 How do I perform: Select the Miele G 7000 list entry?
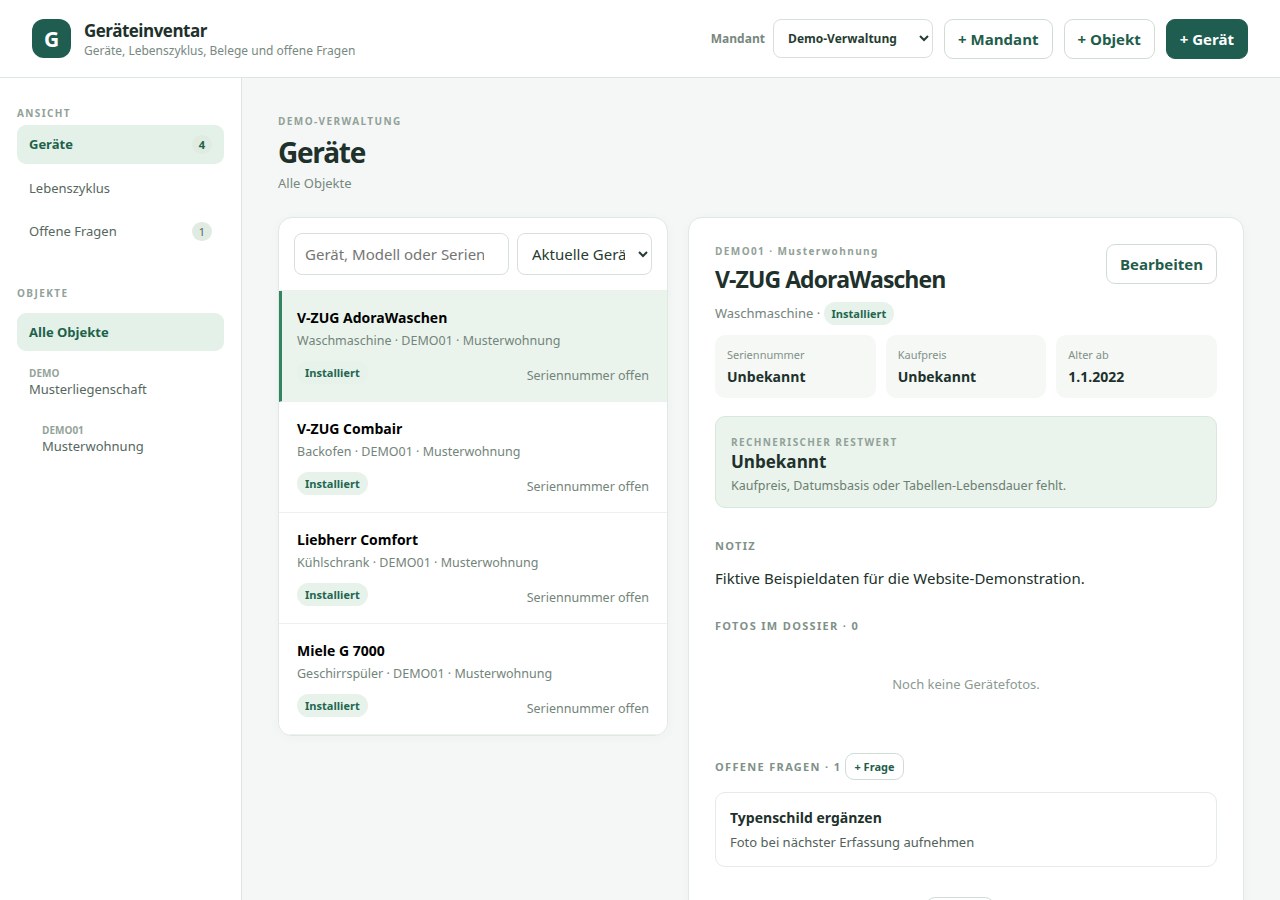(473, 679)
